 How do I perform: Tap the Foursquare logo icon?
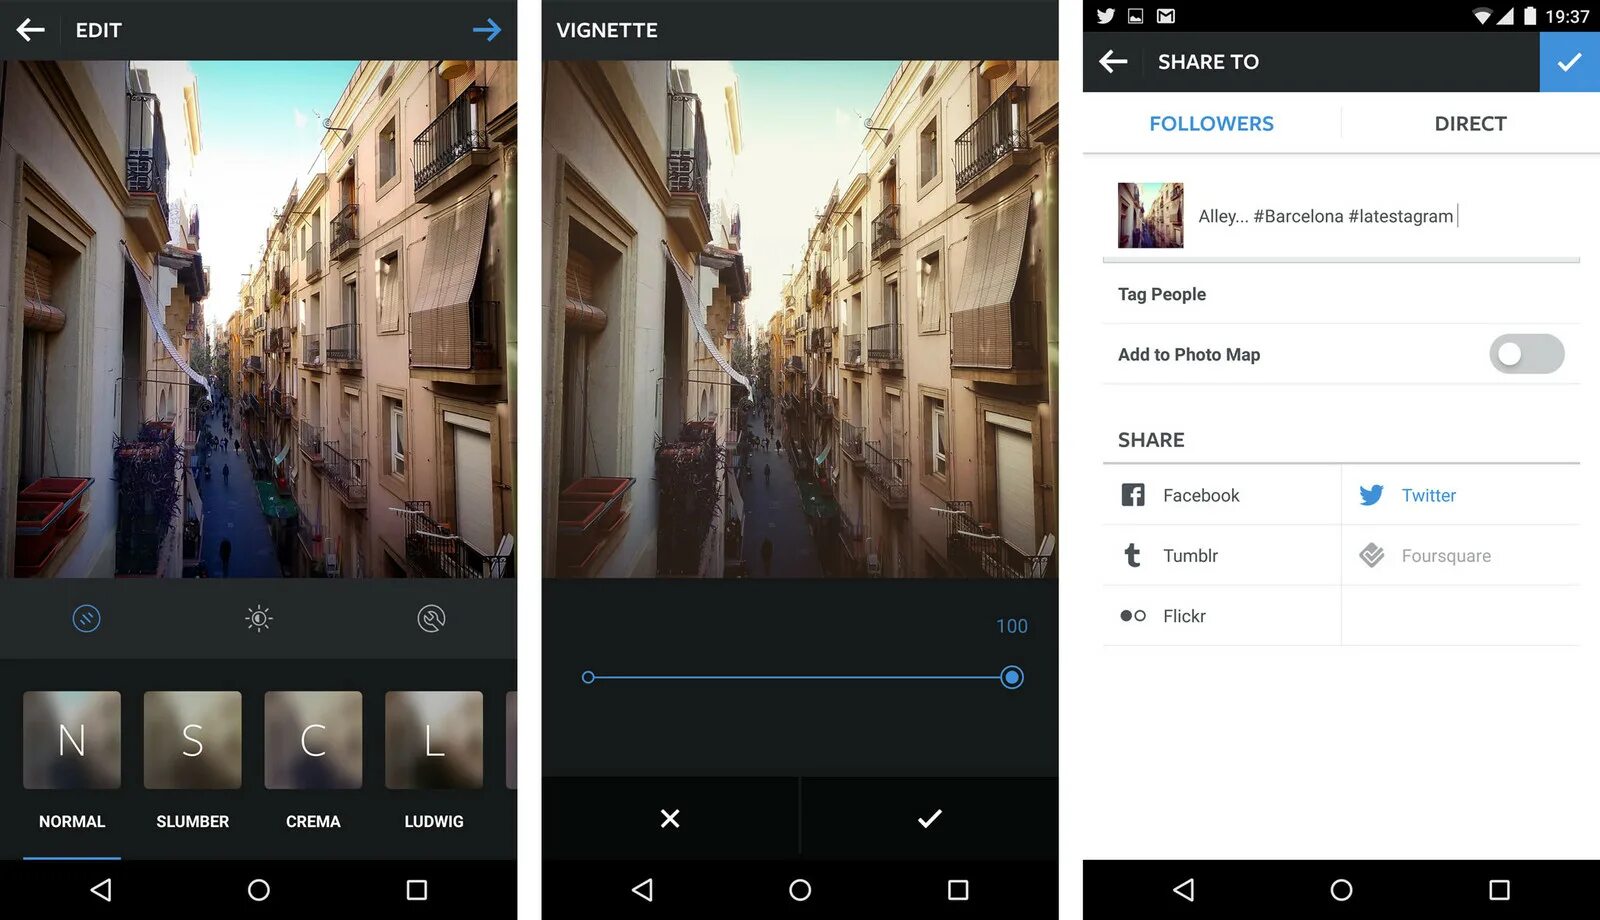(1372, 555)
